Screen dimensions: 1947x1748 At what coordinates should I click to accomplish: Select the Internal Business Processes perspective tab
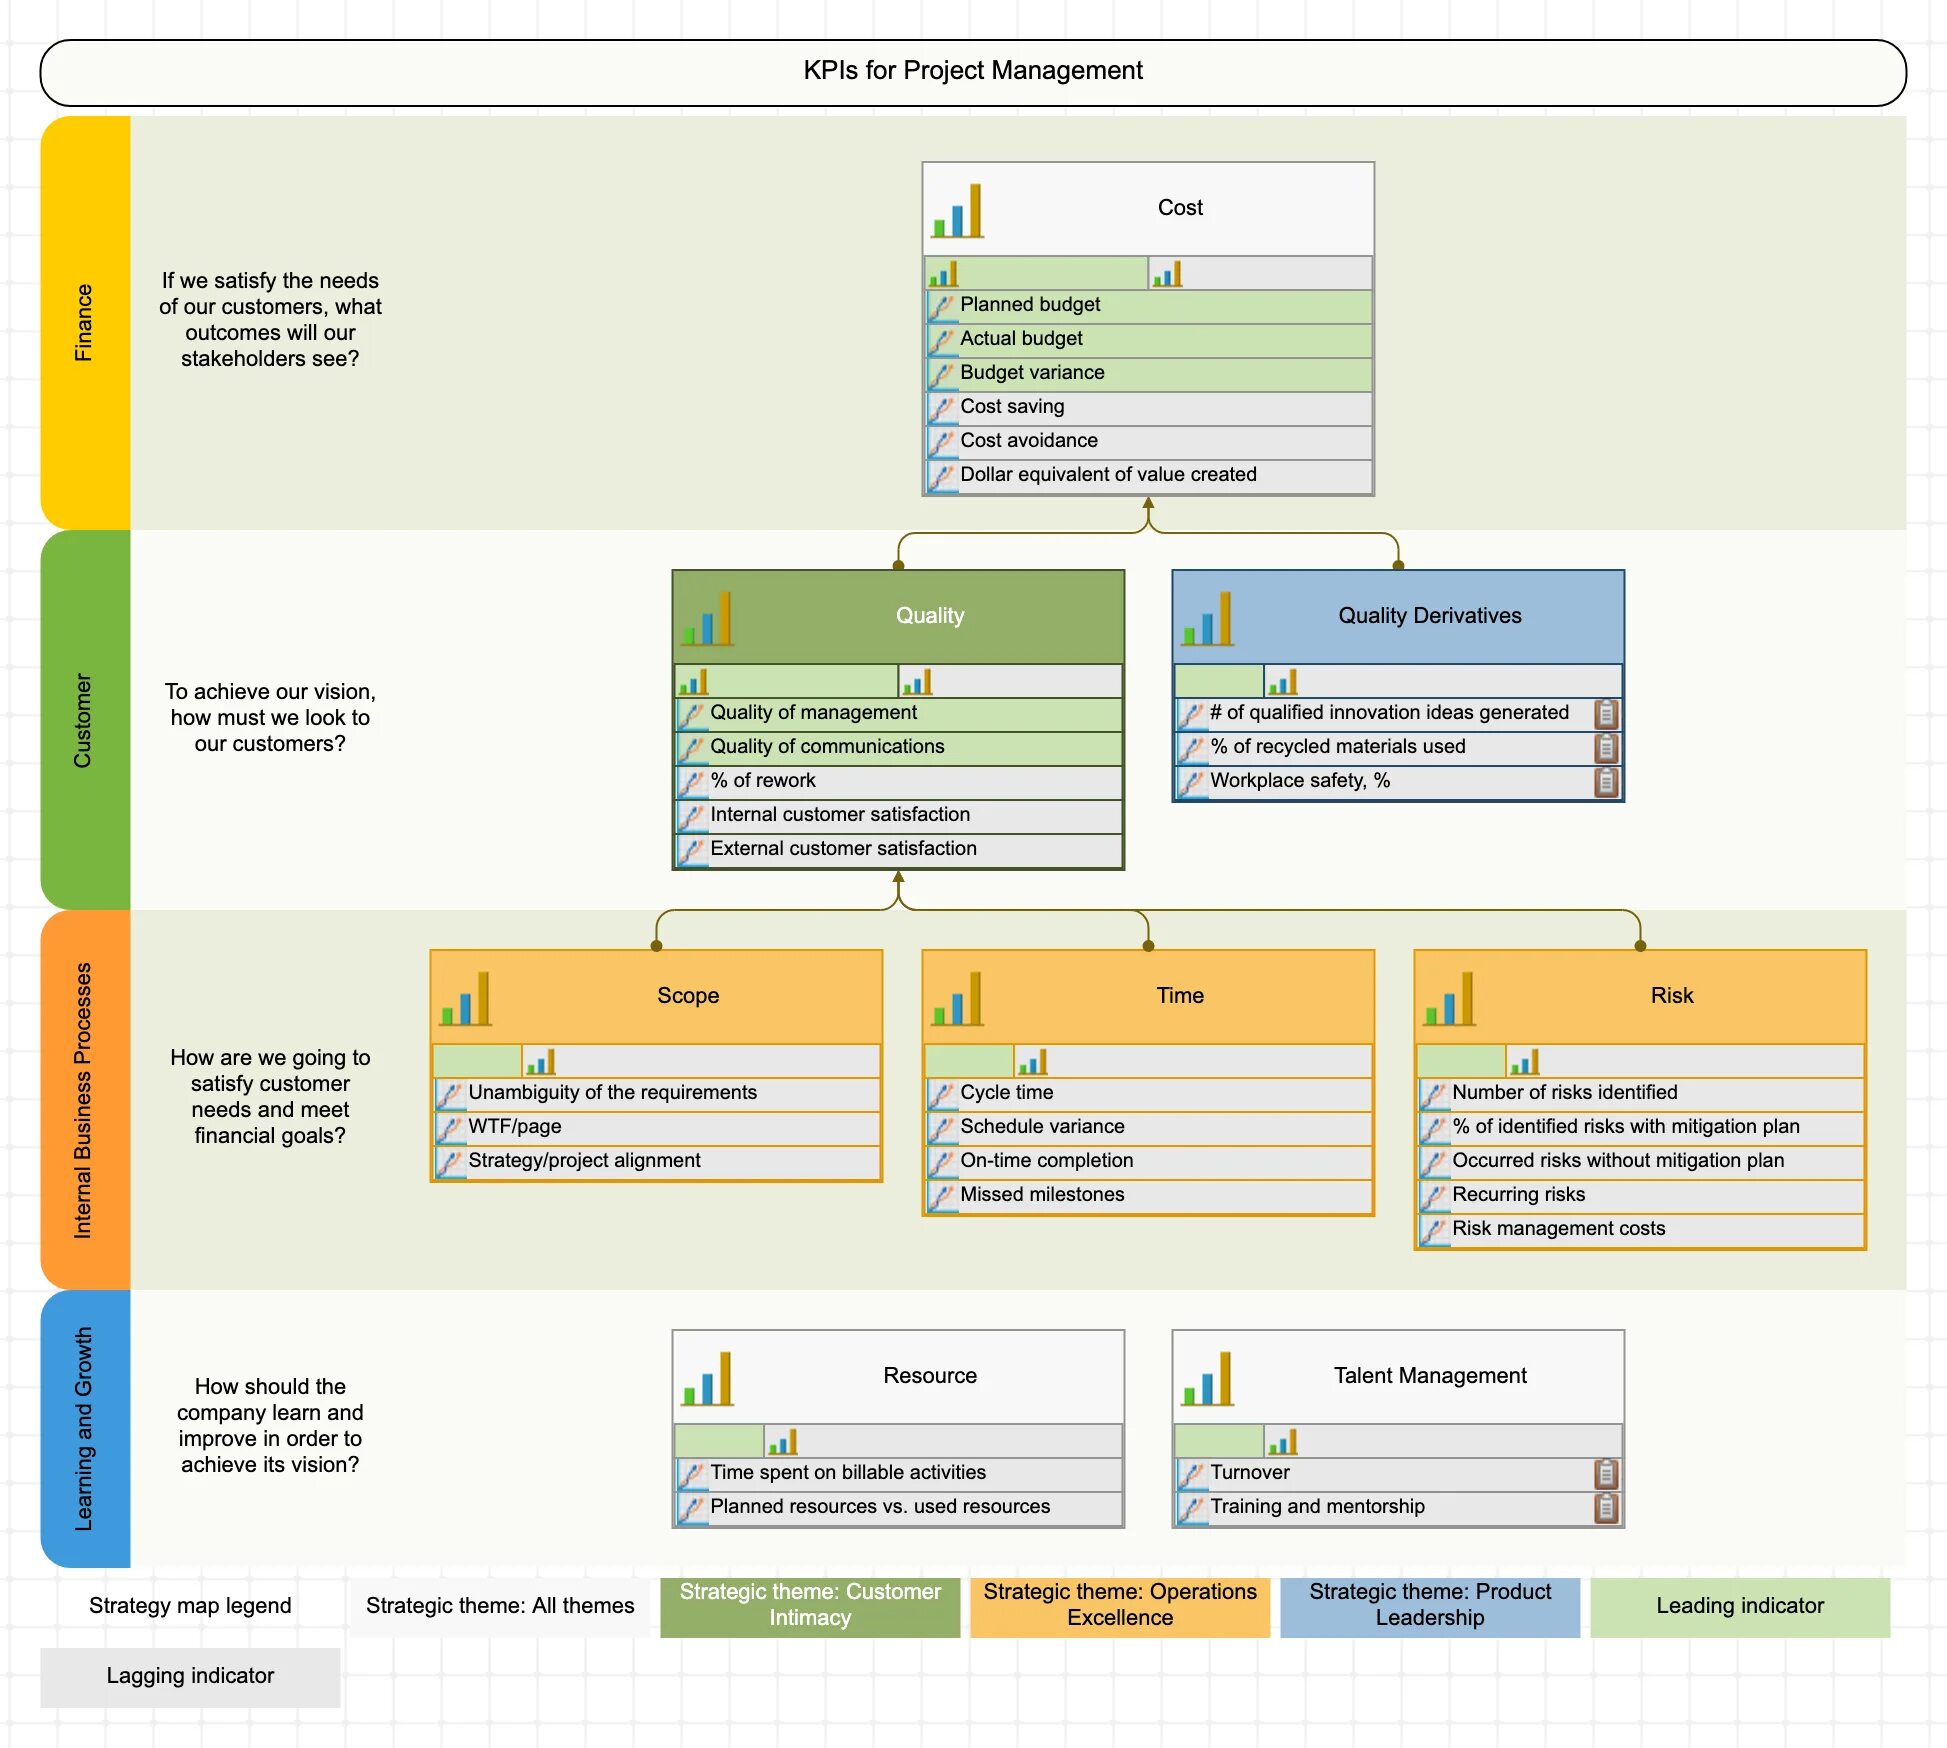point(85,1100)
